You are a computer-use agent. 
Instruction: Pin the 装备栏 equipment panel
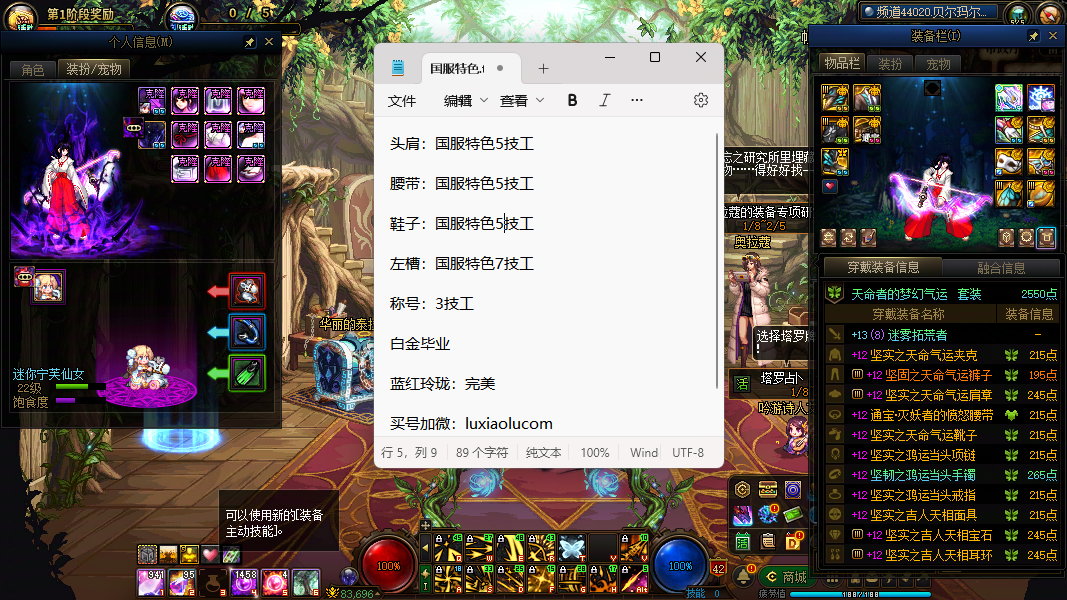pos(1034,36)
